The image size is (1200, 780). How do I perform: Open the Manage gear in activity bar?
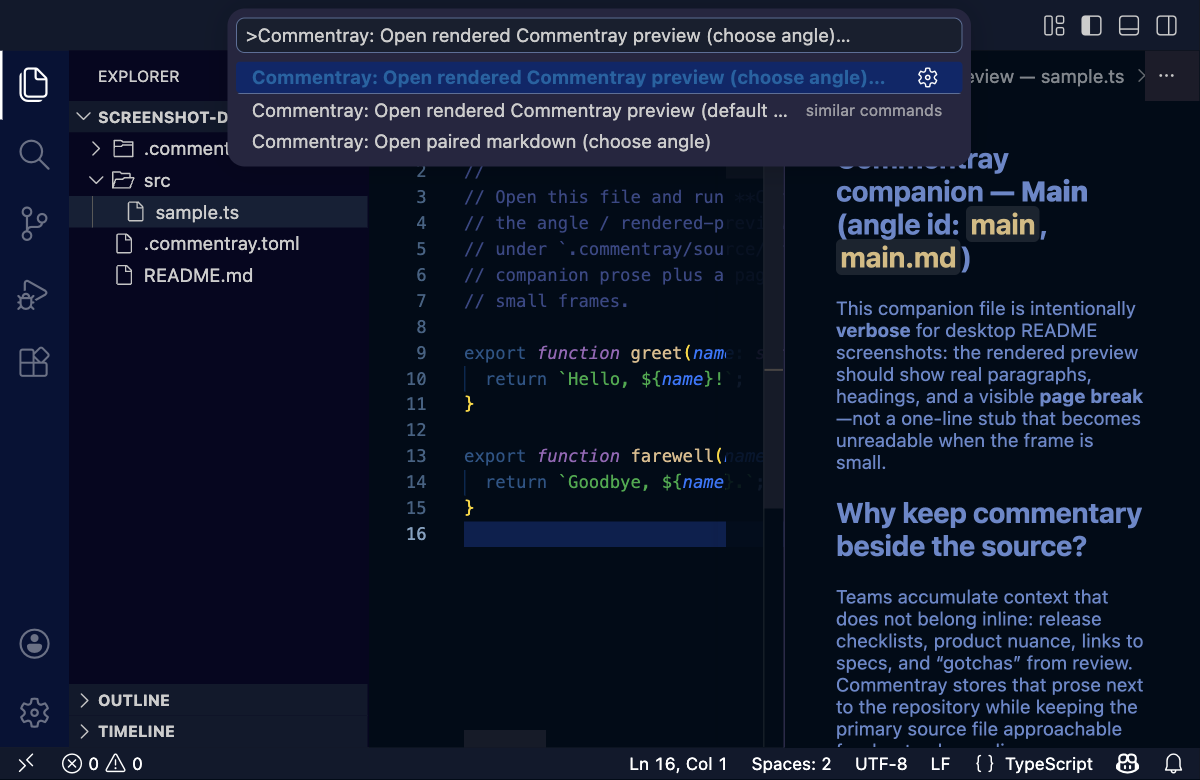pyautogui.click(x=34, y=713)
